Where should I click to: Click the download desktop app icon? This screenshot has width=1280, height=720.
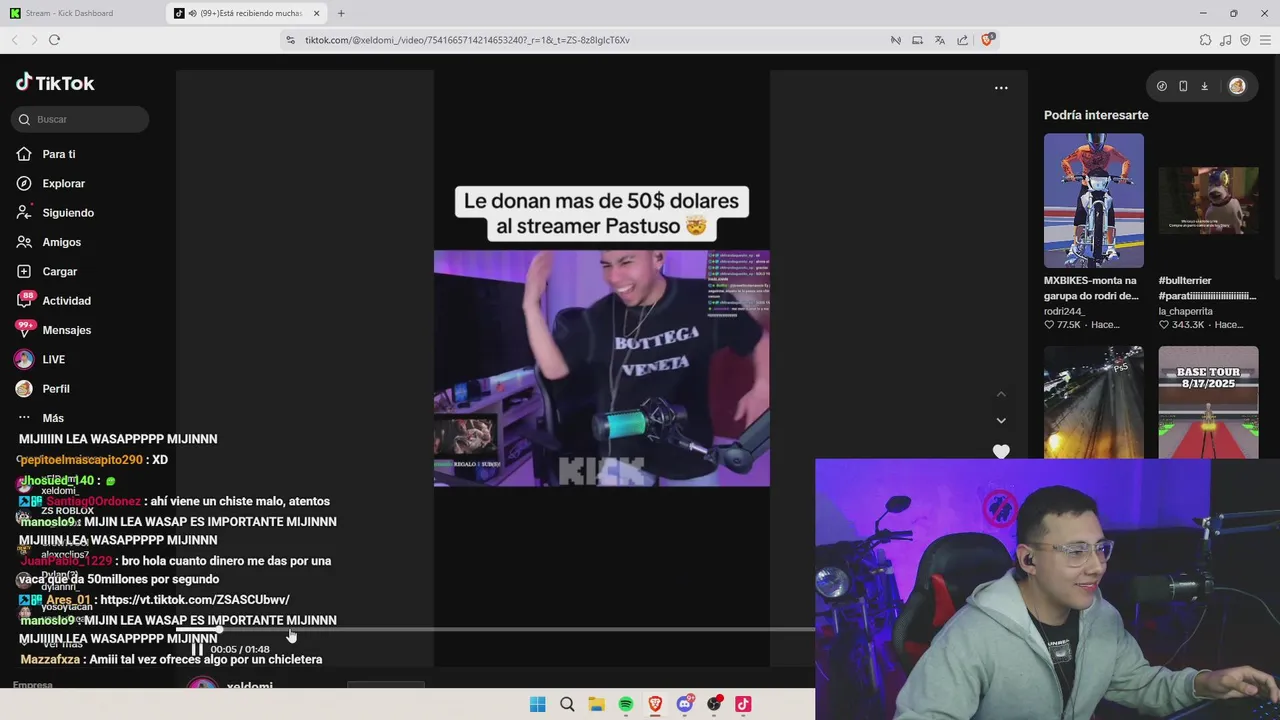click(x=1204, y=86)
